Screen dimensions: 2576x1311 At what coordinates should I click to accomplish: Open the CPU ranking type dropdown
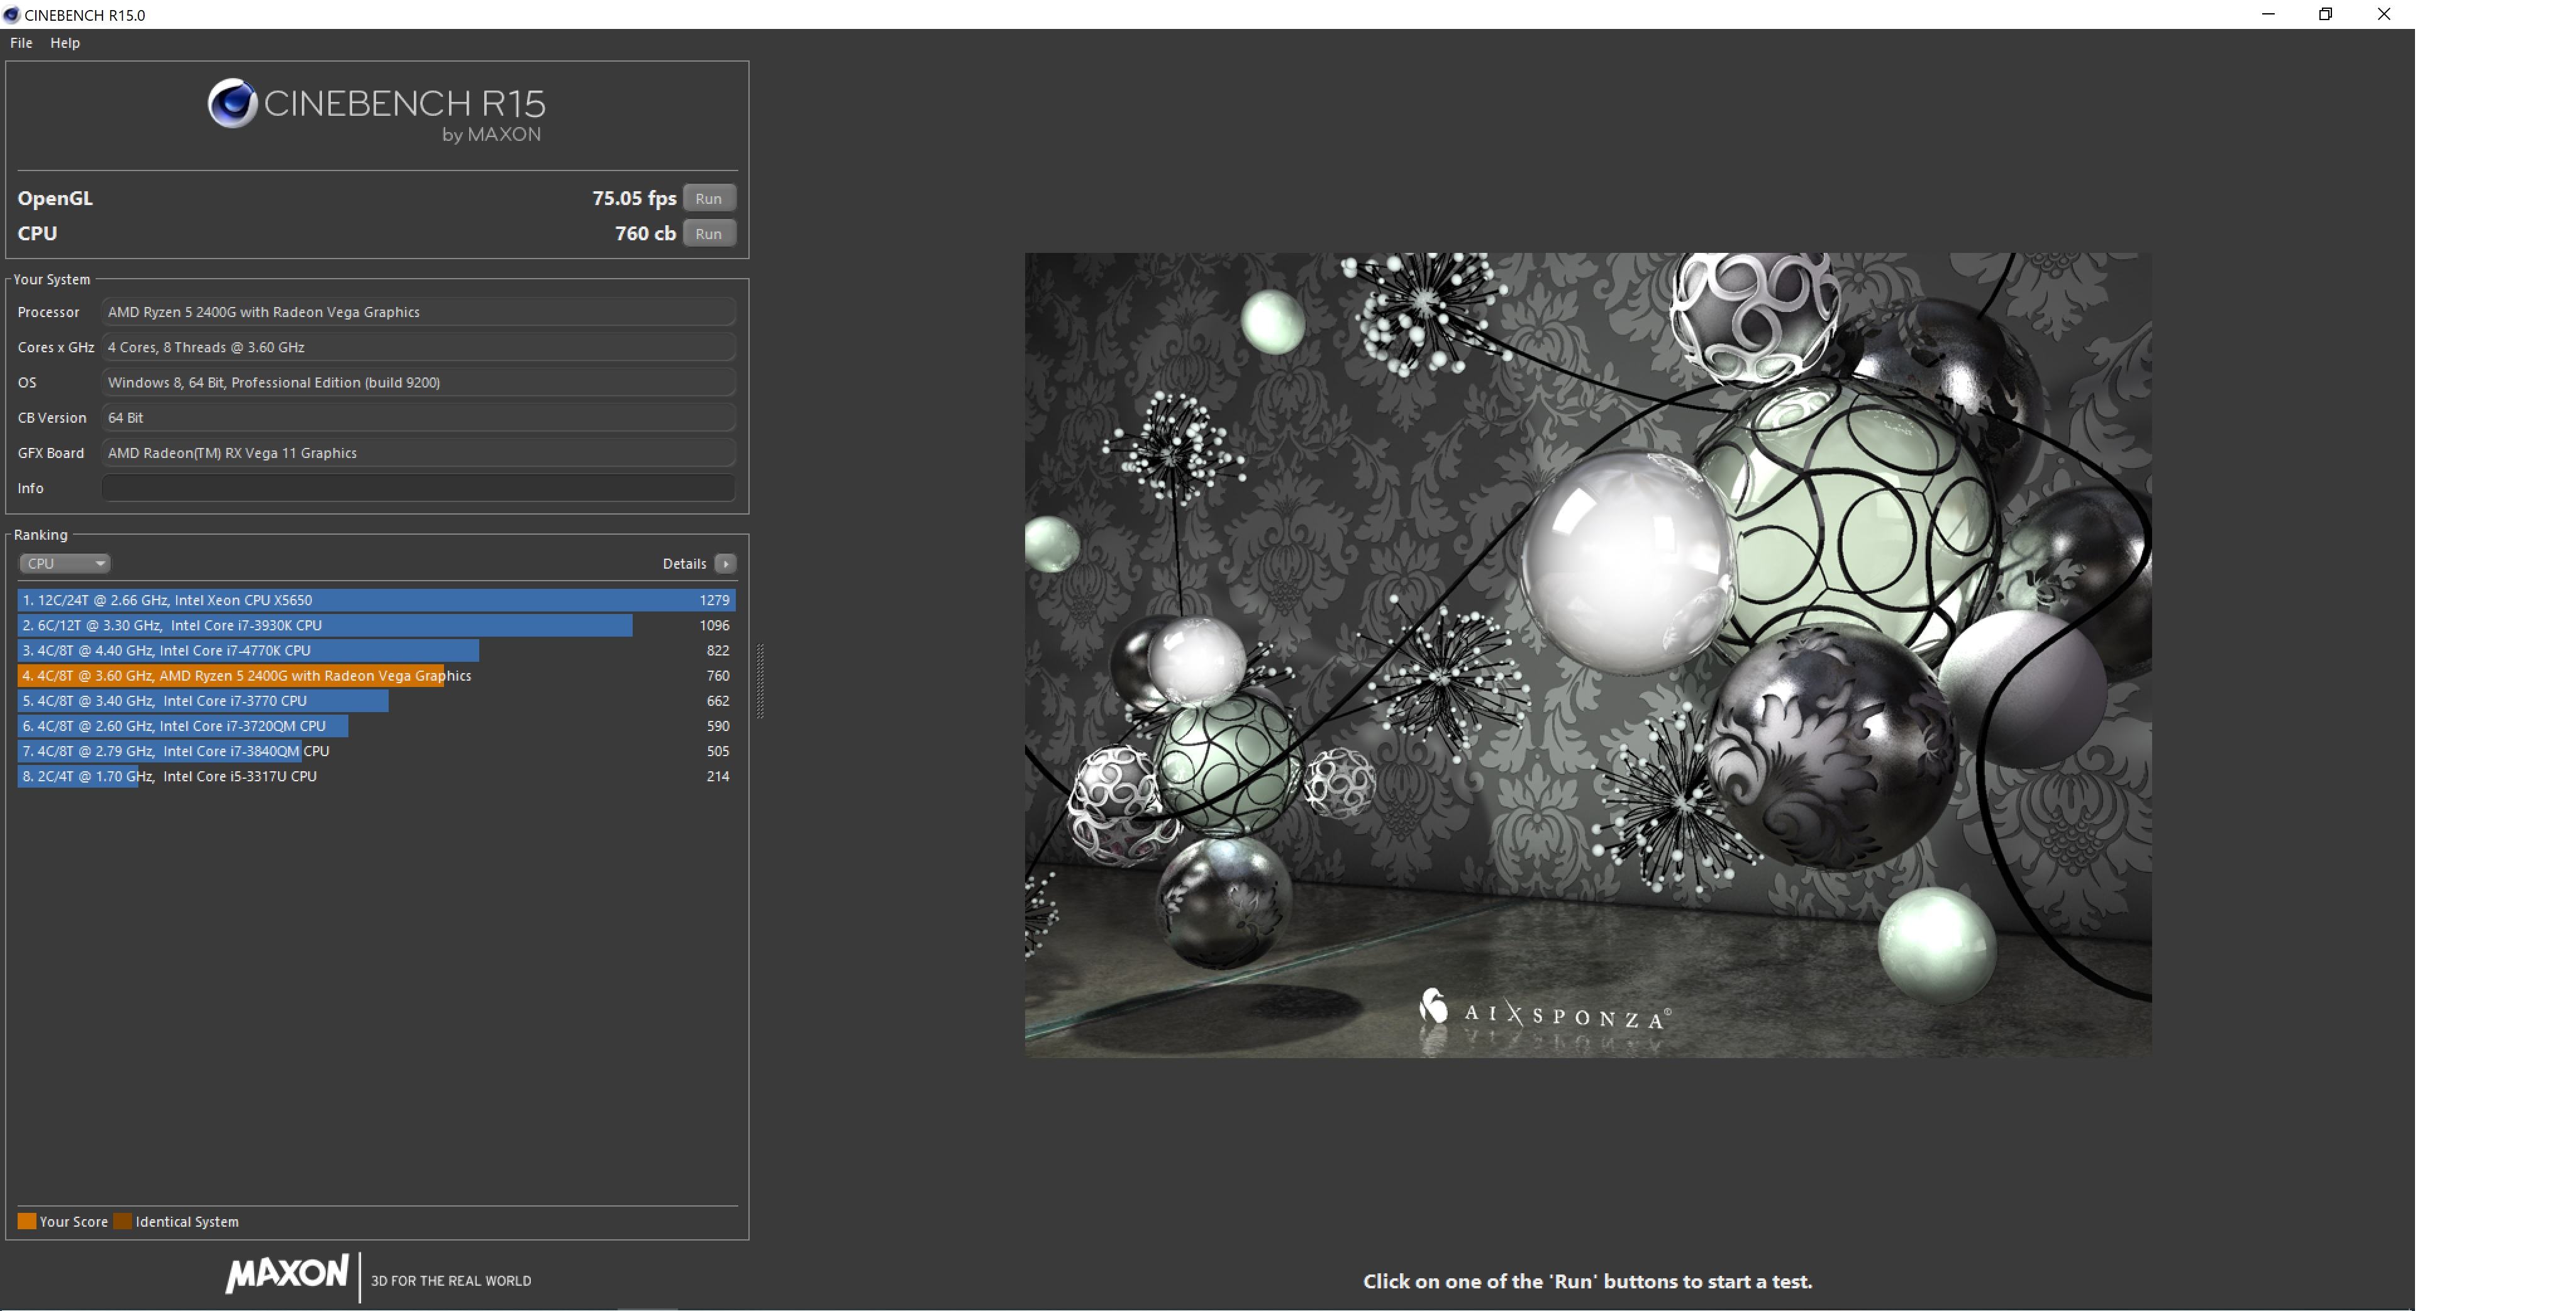pyautogui.click(x=65, y=564)
